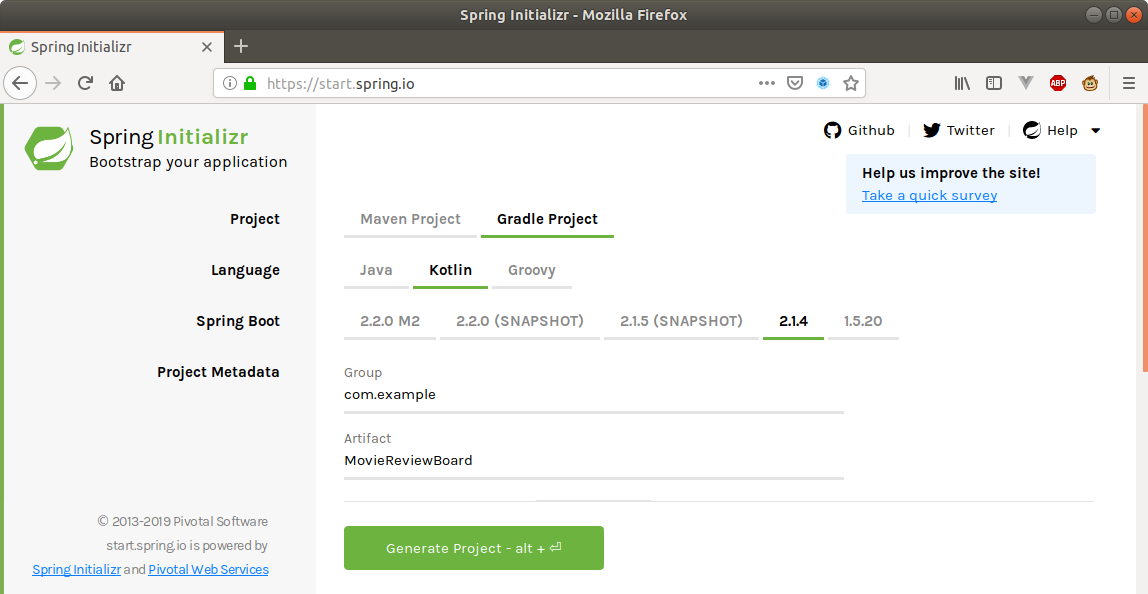Screen dimensions: 1148x594
Task: Choose Groovy language
Action: (532, 271)
